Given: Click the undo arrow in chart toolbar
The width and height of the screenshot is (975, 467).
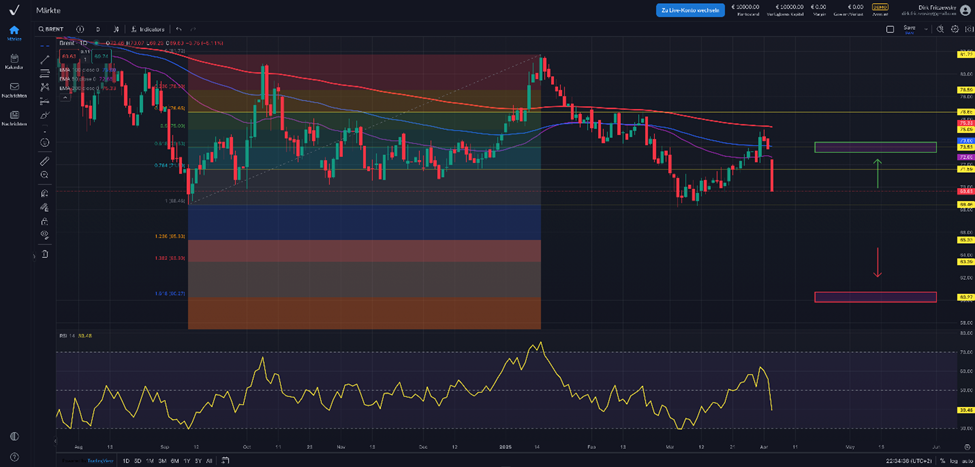Looking at the screenshot, I should pyautogui.click(x=179, y=29).
